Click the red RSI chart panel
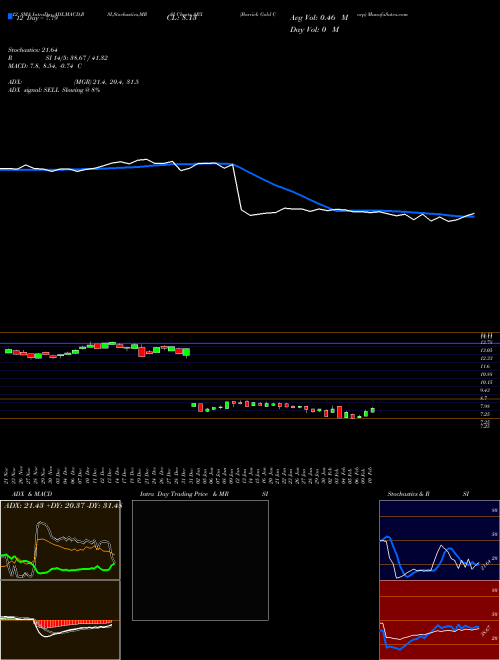Screen dimensions: 500x660 439,620
